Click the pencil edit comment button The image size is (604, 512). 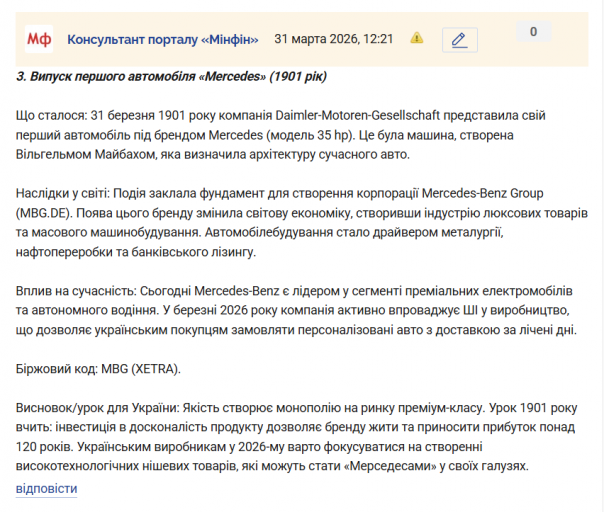click(x=460, y=40)
